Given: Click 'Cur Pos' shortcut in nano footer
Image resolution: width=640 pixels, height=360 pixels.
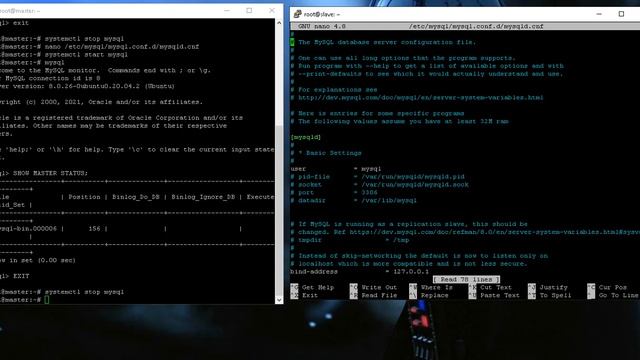Looking at the screenshot, I should 607,287.
